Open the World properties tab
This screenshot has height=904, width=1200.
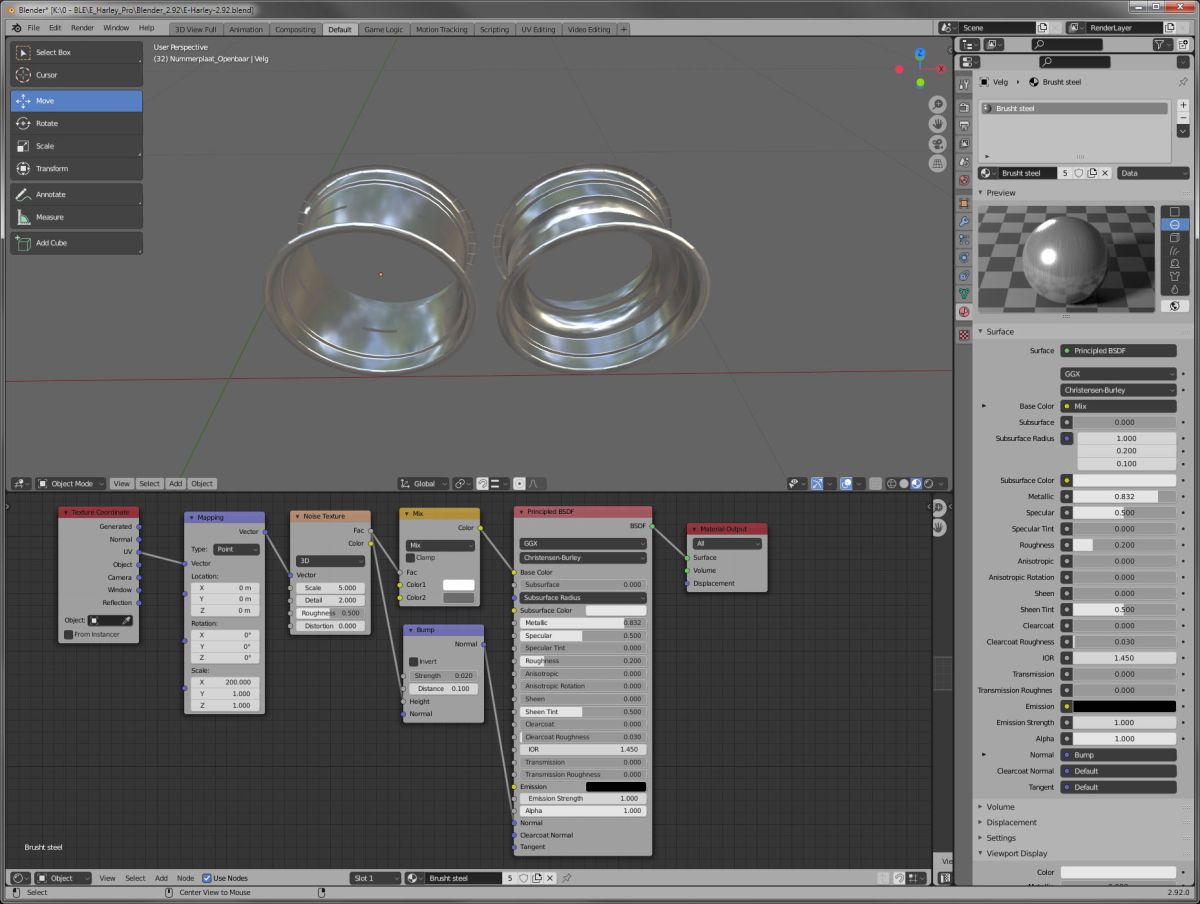[x=964, y=181]
